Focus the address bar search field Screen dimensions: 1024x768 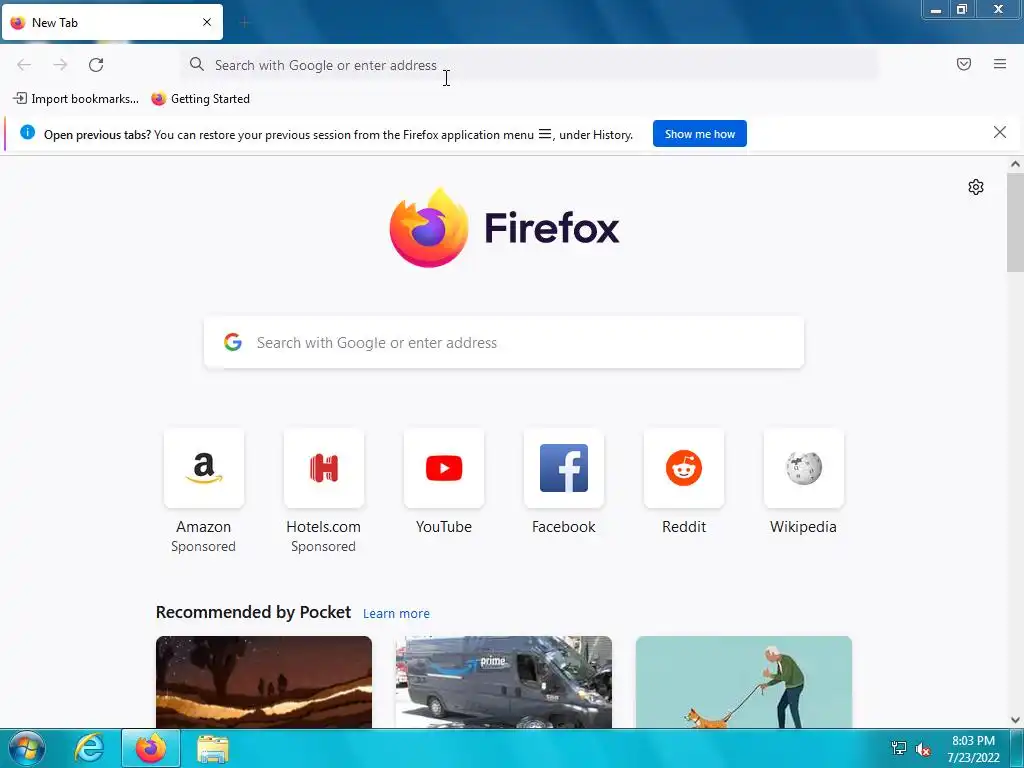tap(529, 65)
